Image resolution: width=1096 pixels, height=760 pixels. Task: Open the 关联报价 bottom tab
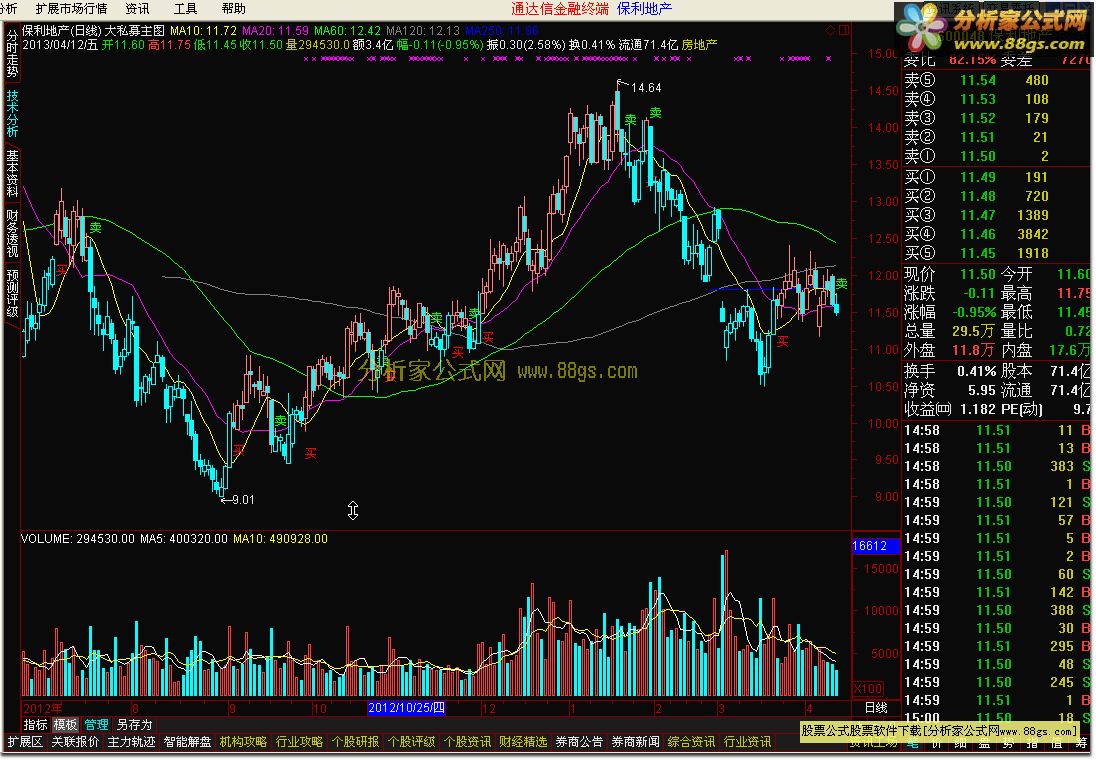click(x=75, y=742)
